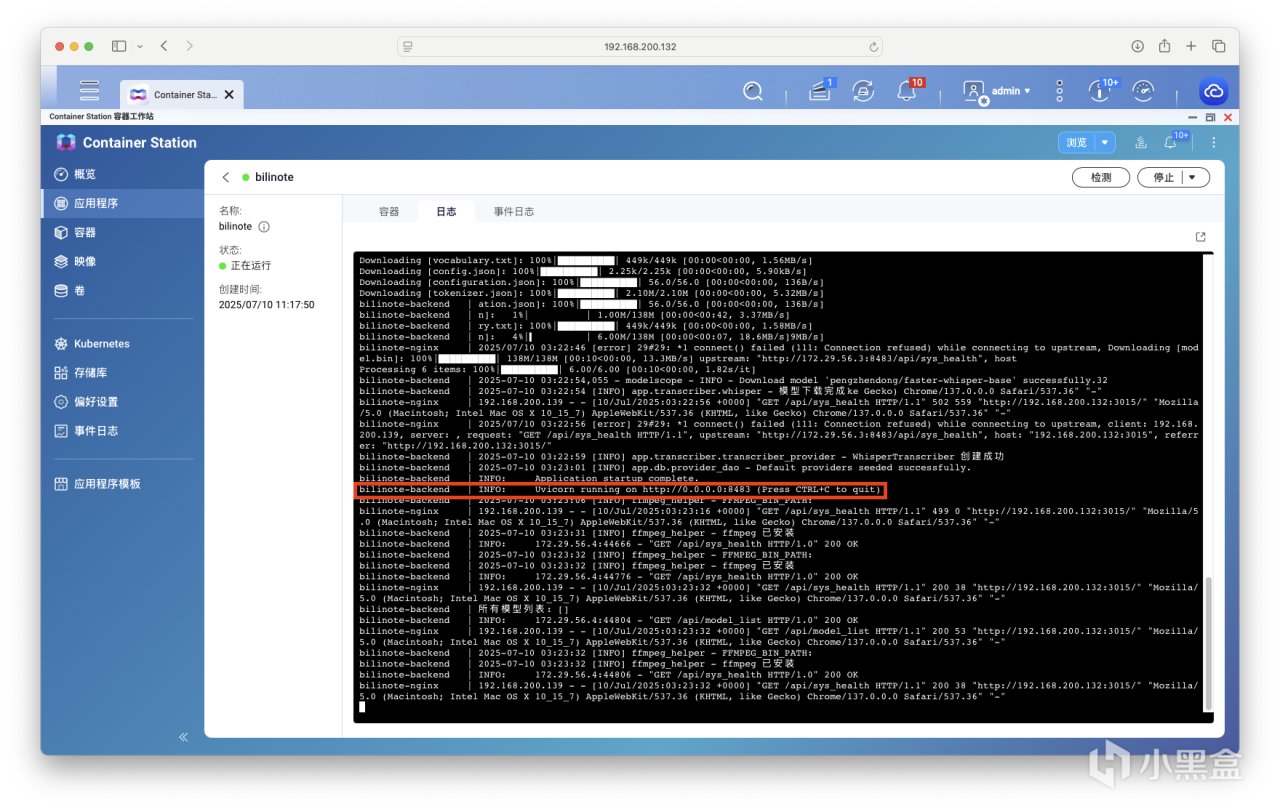This screenshot has width=1280, height=809.
Task: Open Container Station three-dot menu
Action: click(x=1214, y=143)
